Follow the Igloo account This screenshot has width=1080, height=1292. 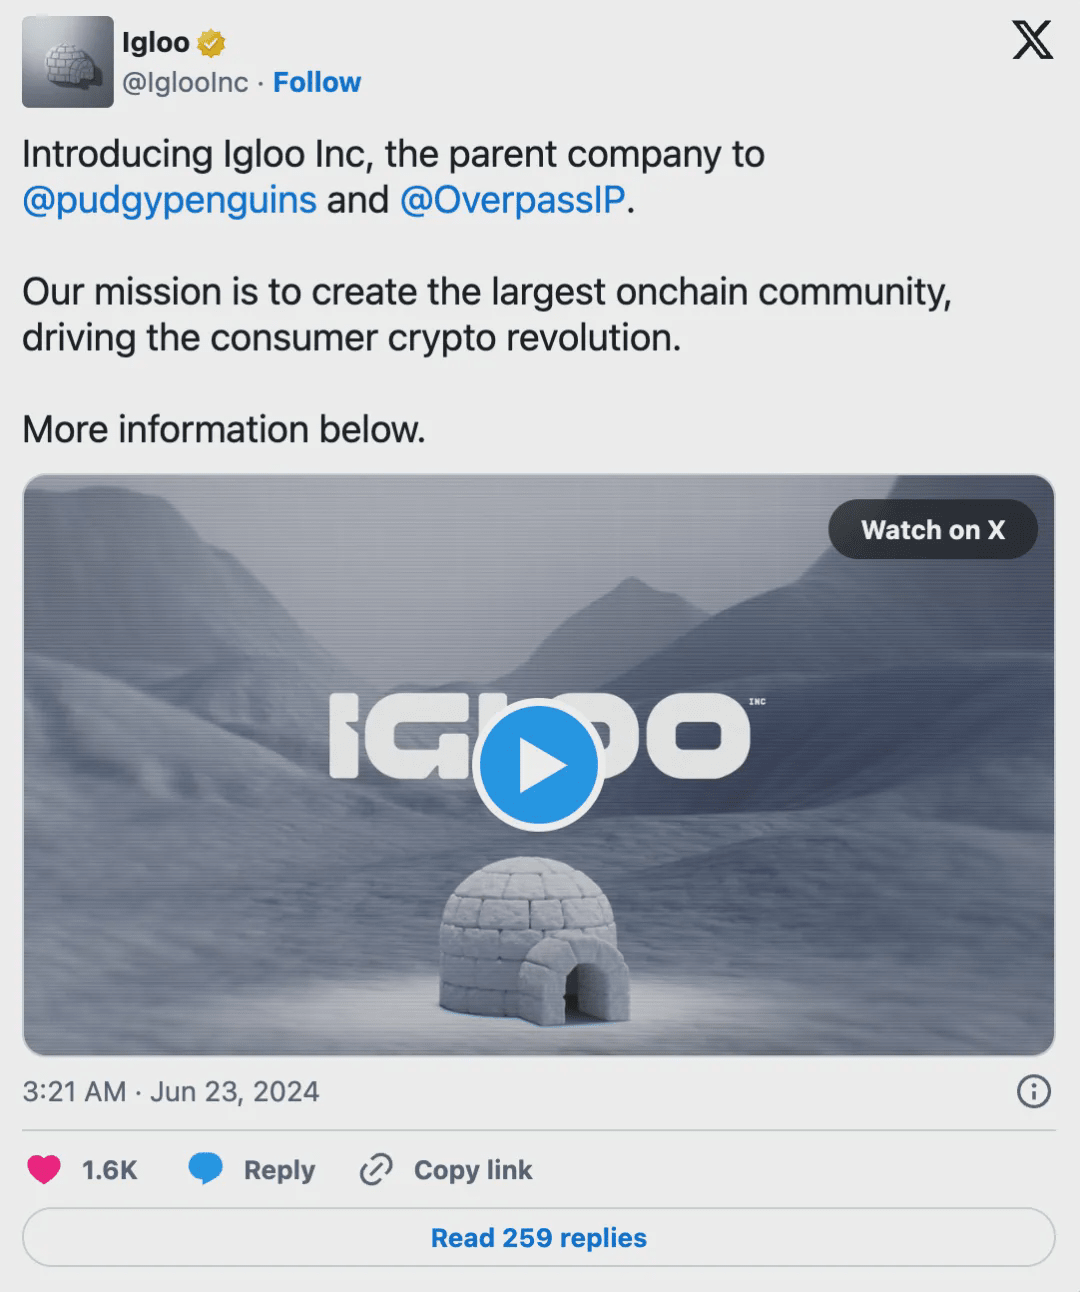pyautogui.click(x=317, y=82)
